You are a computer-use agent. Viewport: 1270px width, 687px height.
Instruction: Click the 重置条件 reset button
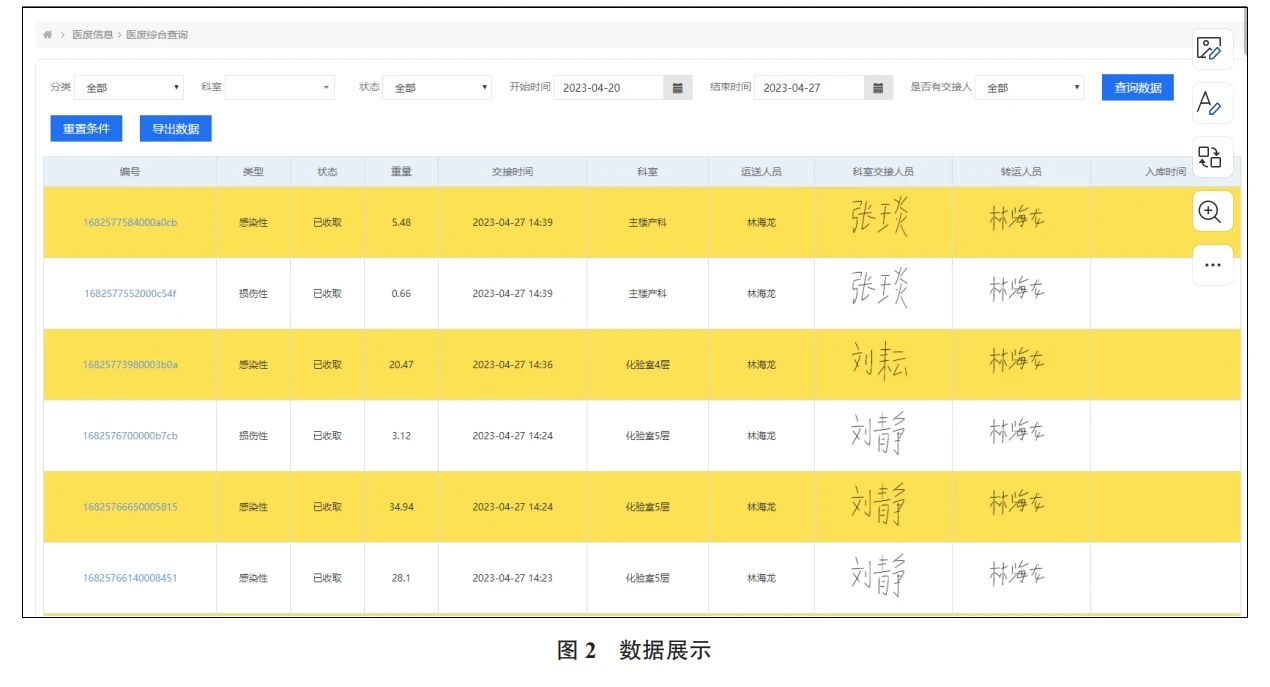[84, 128]
